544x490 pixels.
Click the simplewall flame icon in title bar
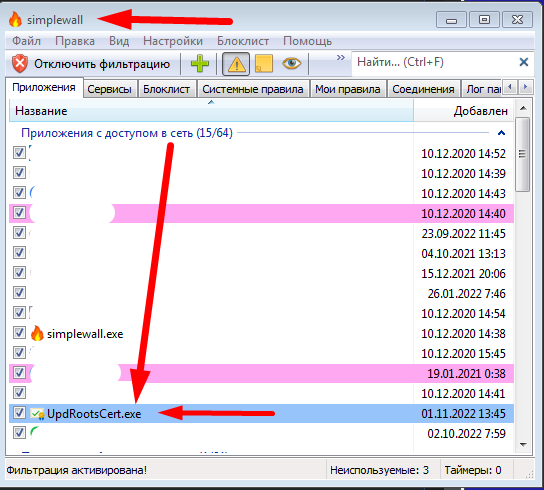tap(15, 19)
